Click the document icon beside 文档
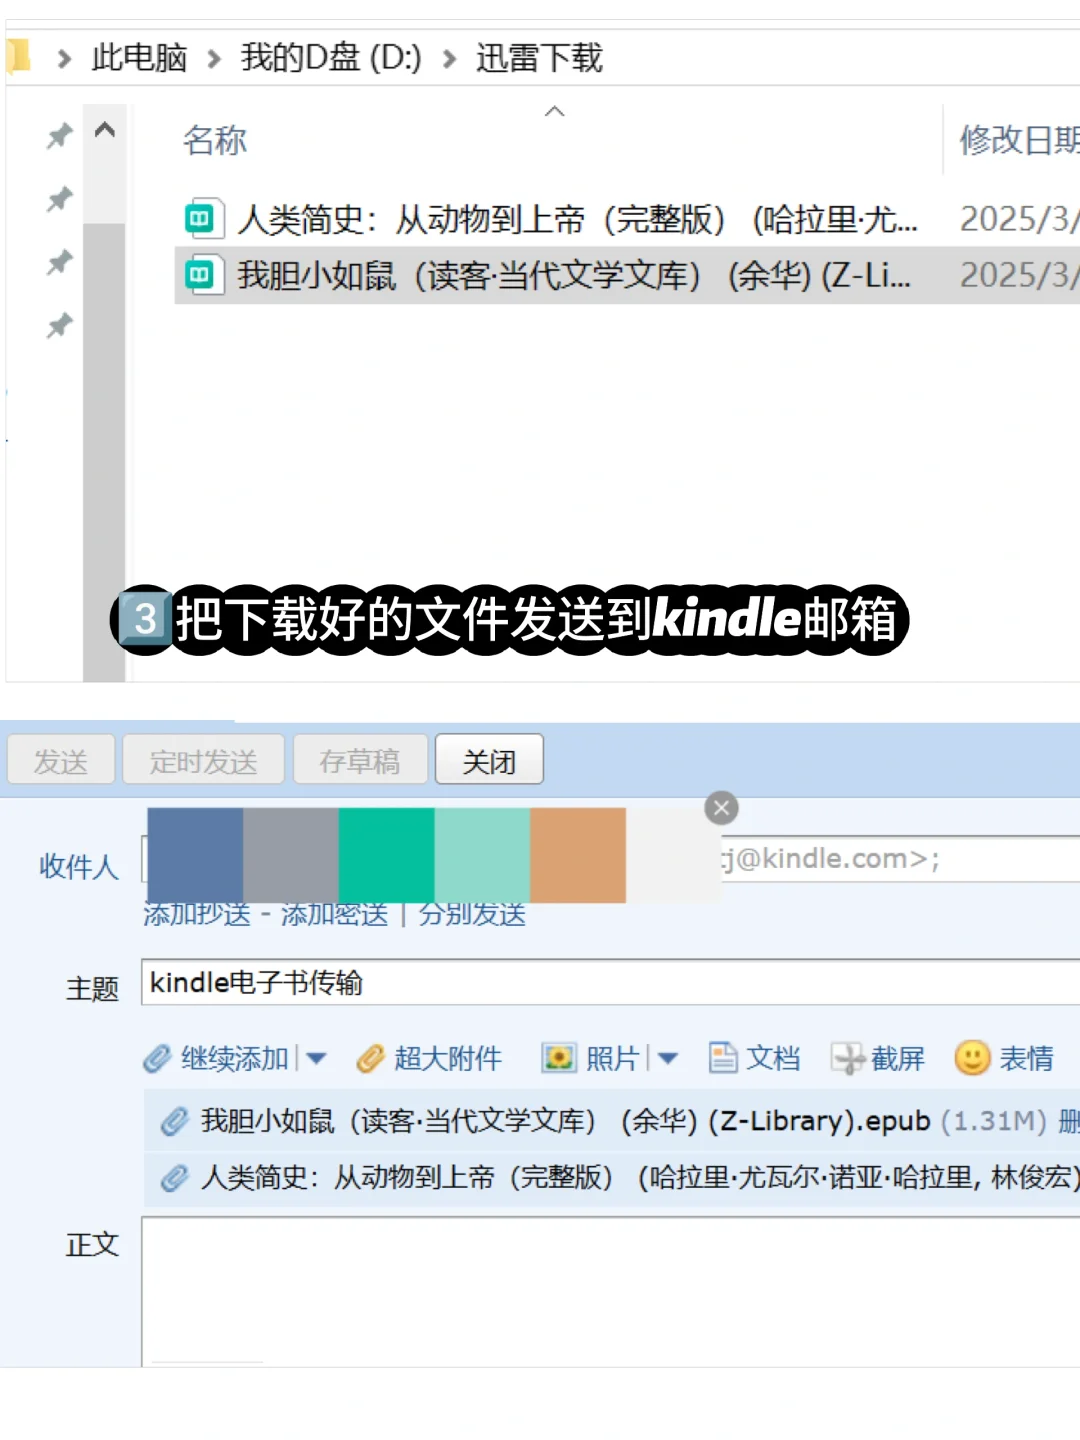Screen dimensions: 1080x1440 [722, 1058]
